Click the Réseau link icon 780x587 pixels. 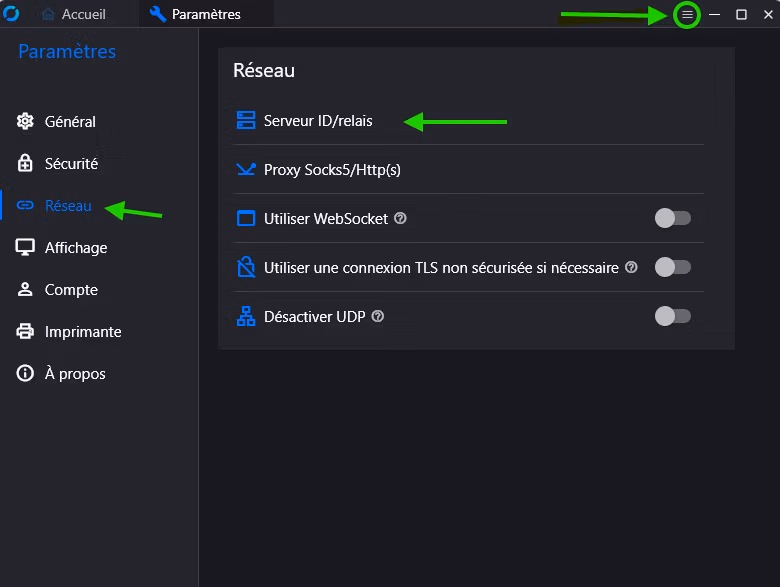click(x=25, y=205)
